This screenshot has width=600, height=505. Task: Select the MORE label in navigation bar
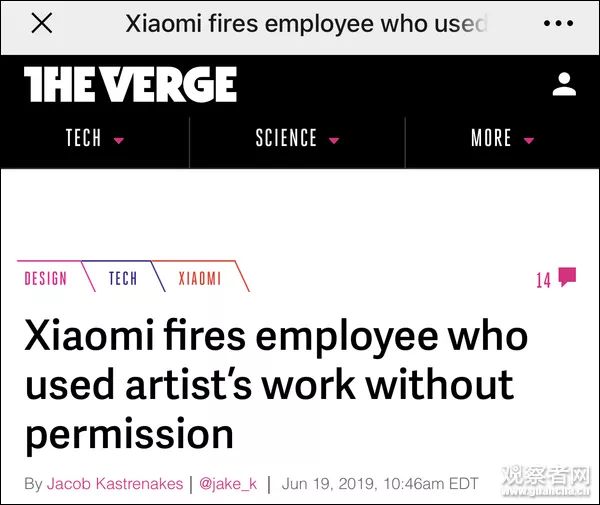[x=491, y=139]
